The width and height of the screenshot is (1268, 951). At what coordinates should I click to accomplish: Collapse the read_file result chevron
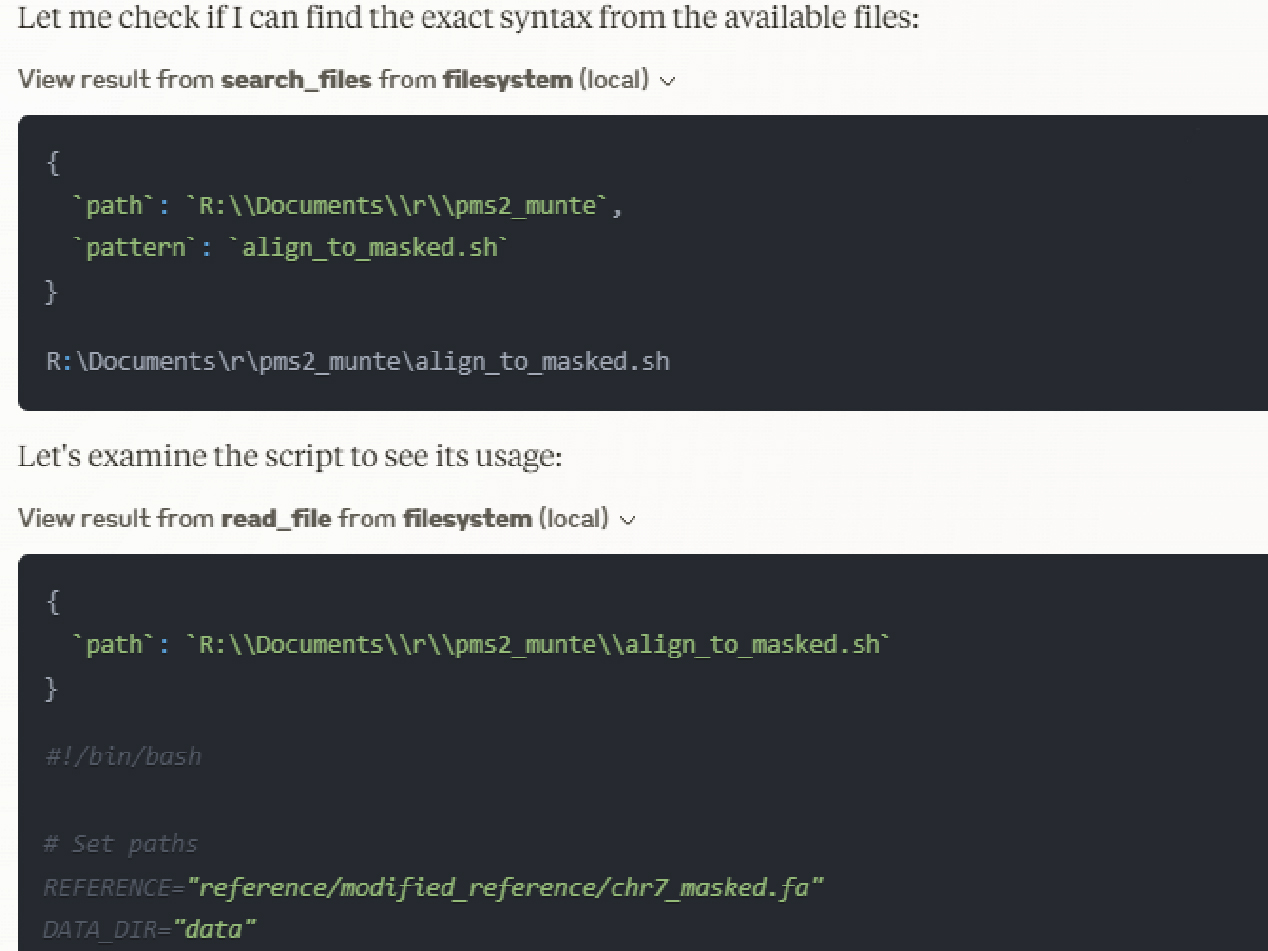tap(628, 519)
